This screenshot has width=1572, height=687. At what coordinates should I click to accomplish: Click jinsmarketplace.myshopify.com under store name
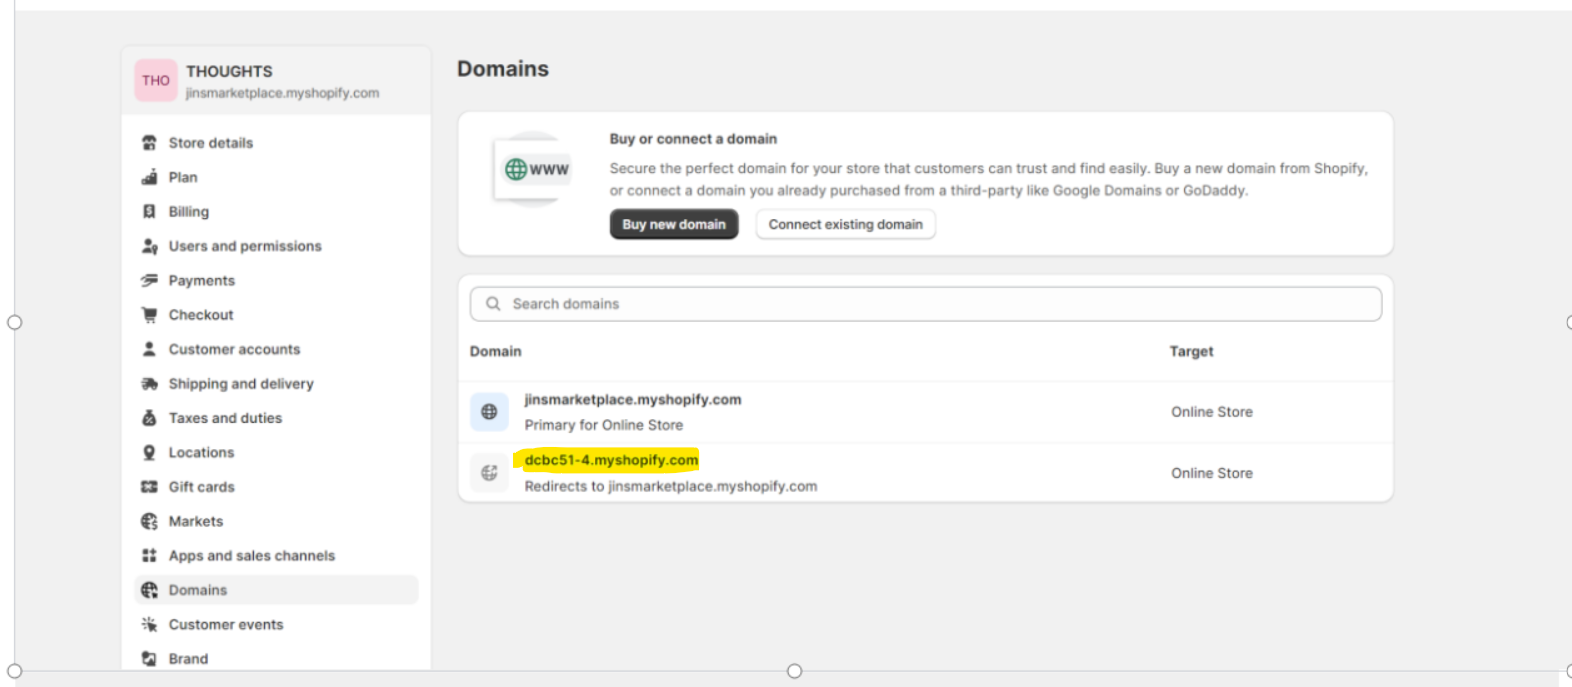tap(283, 93)
